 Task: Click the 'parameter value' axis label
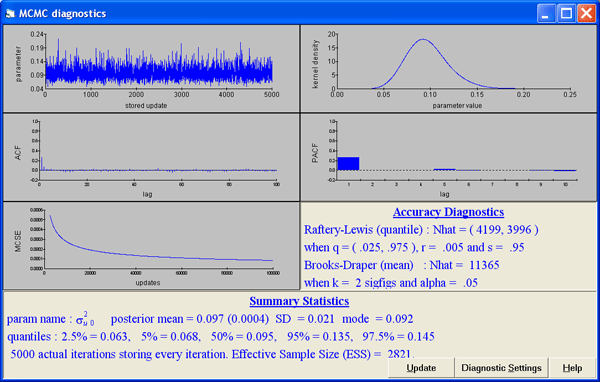coord(457,106)
